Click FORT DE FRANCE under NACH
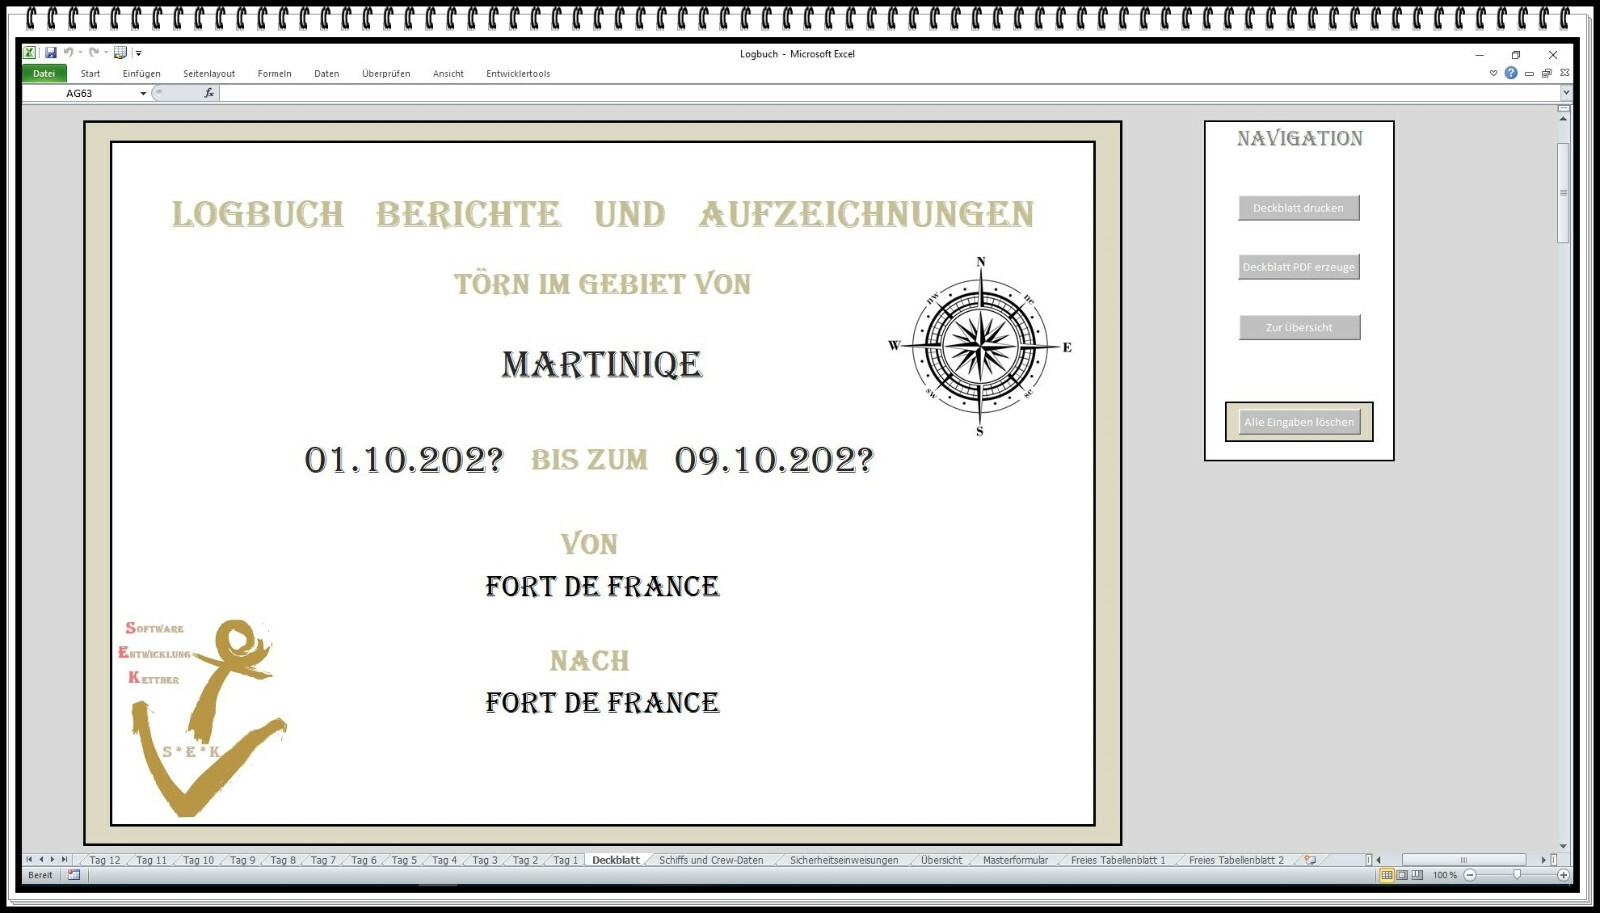The image size is (1600, 913). click(602, 703)
